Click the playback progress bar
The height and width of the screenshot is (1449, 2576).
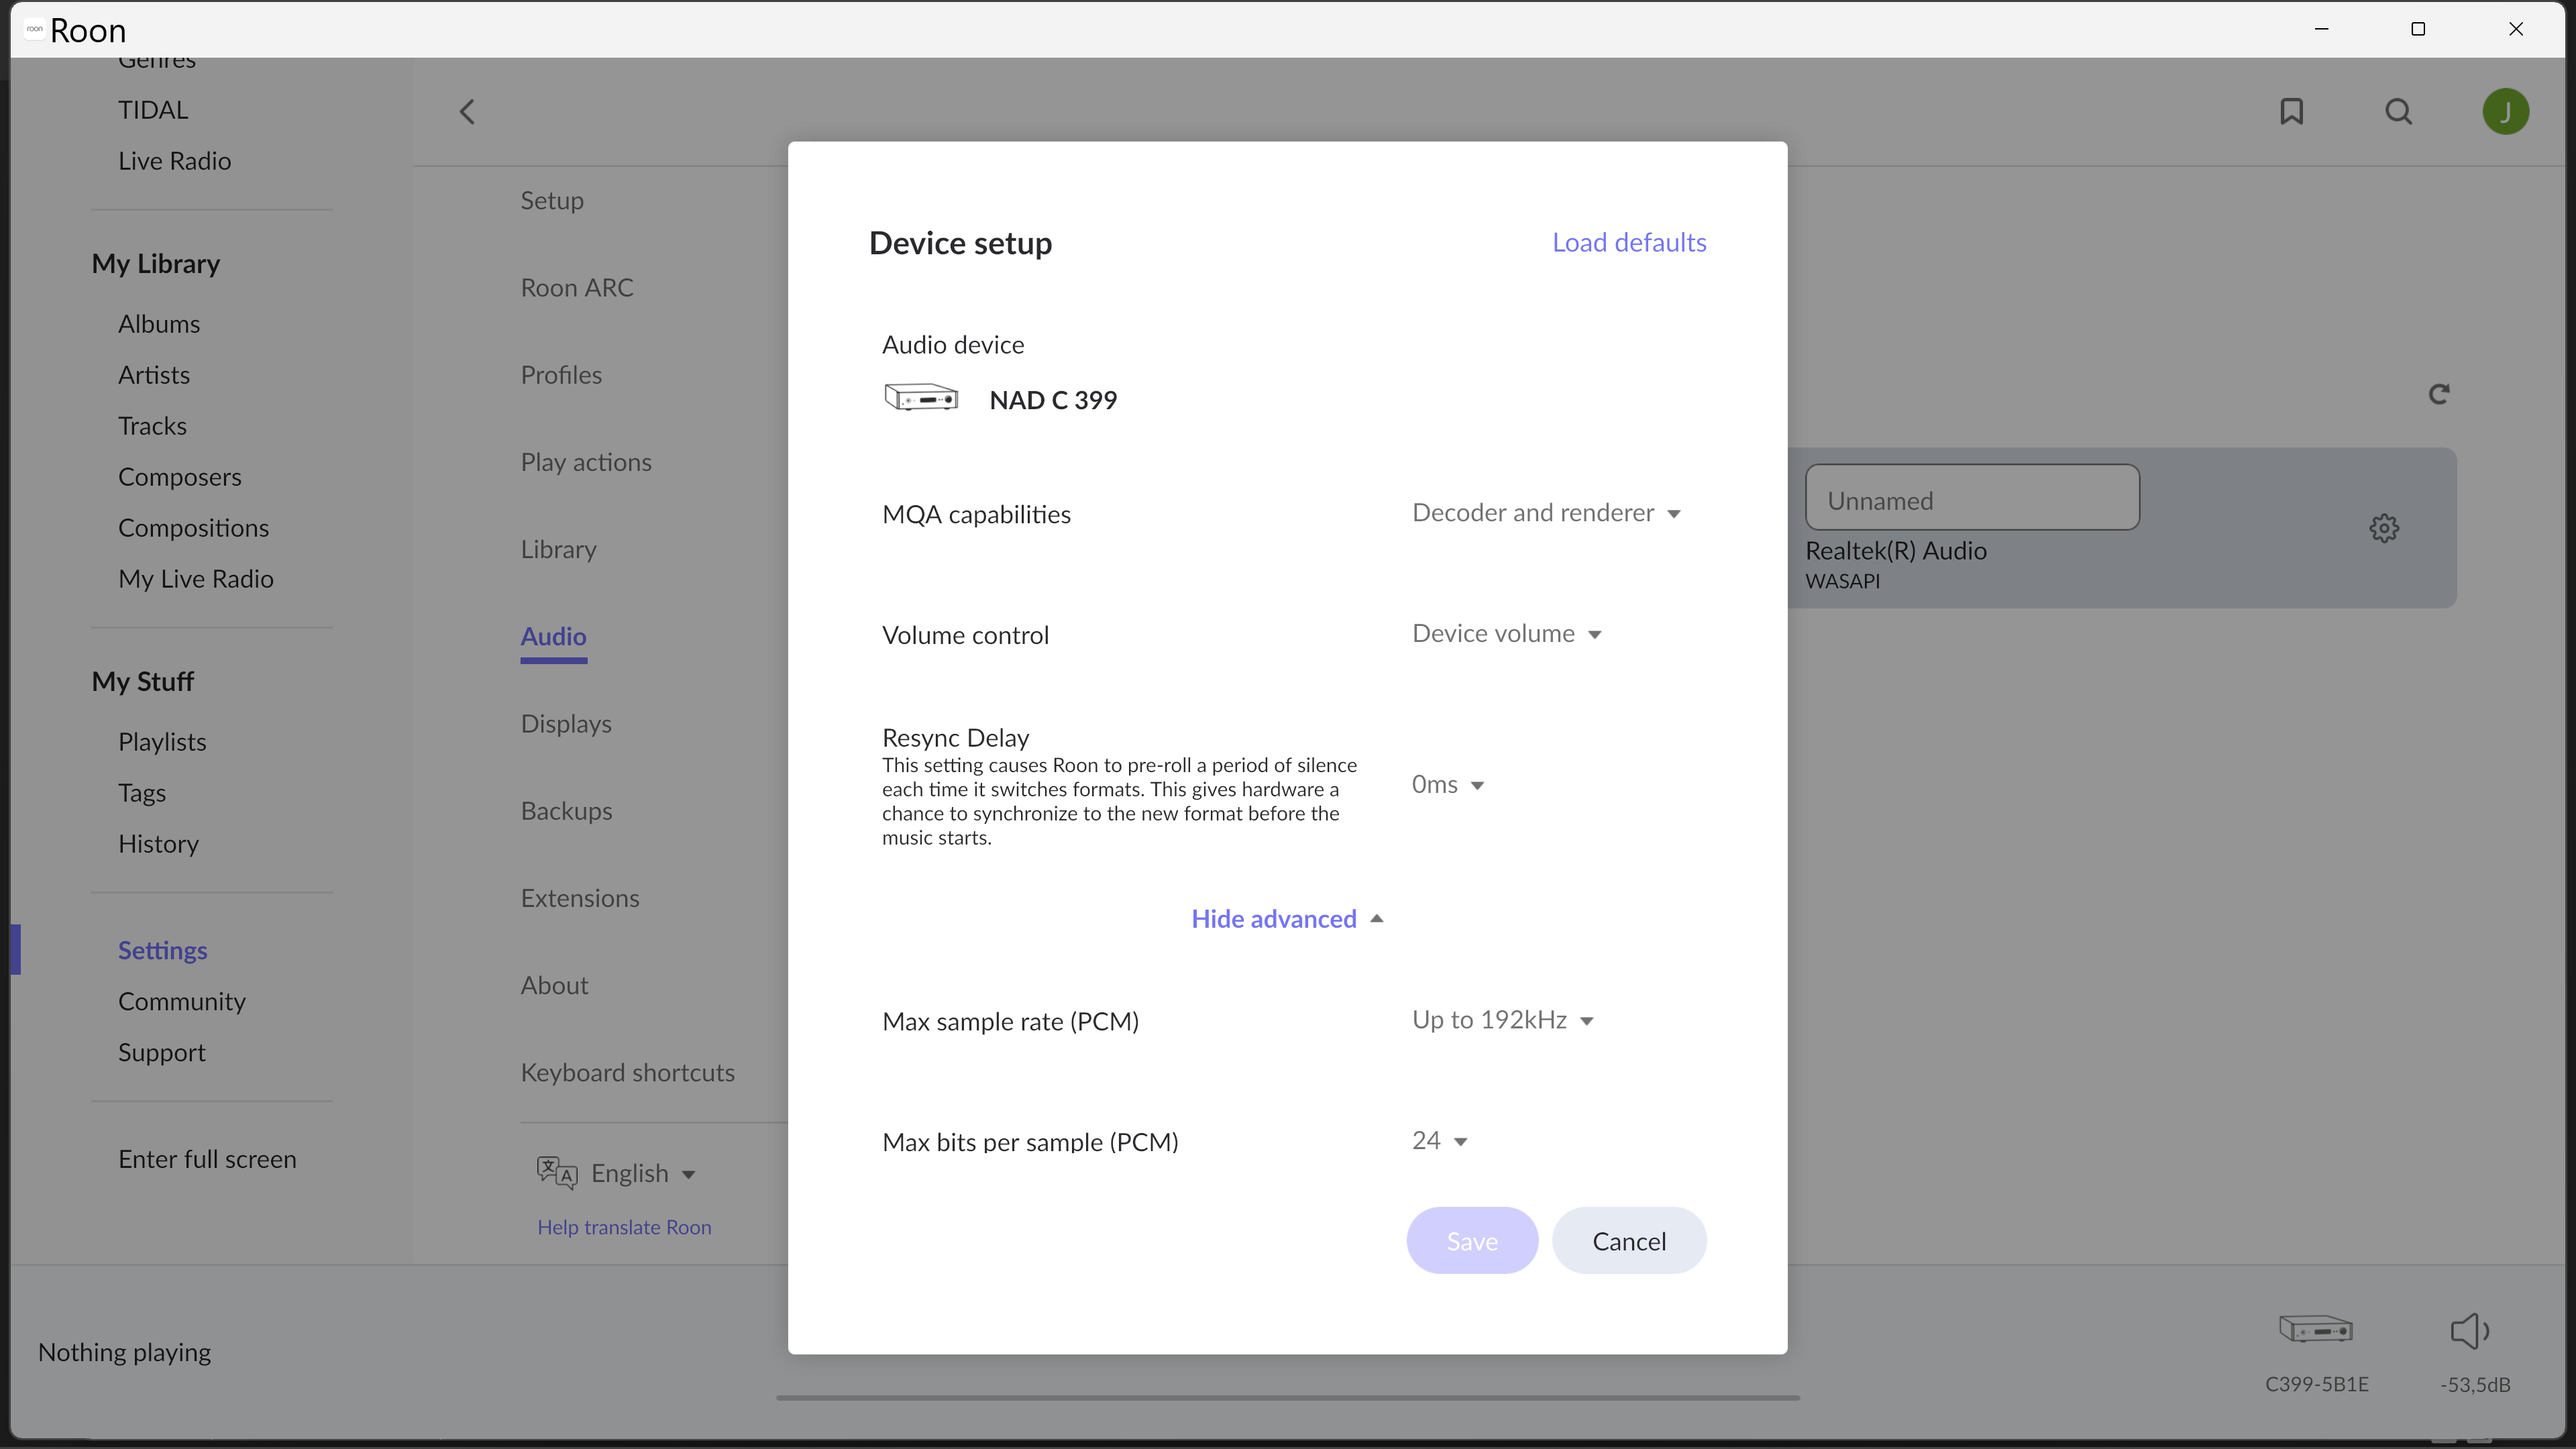(x=1287, y=1397)
